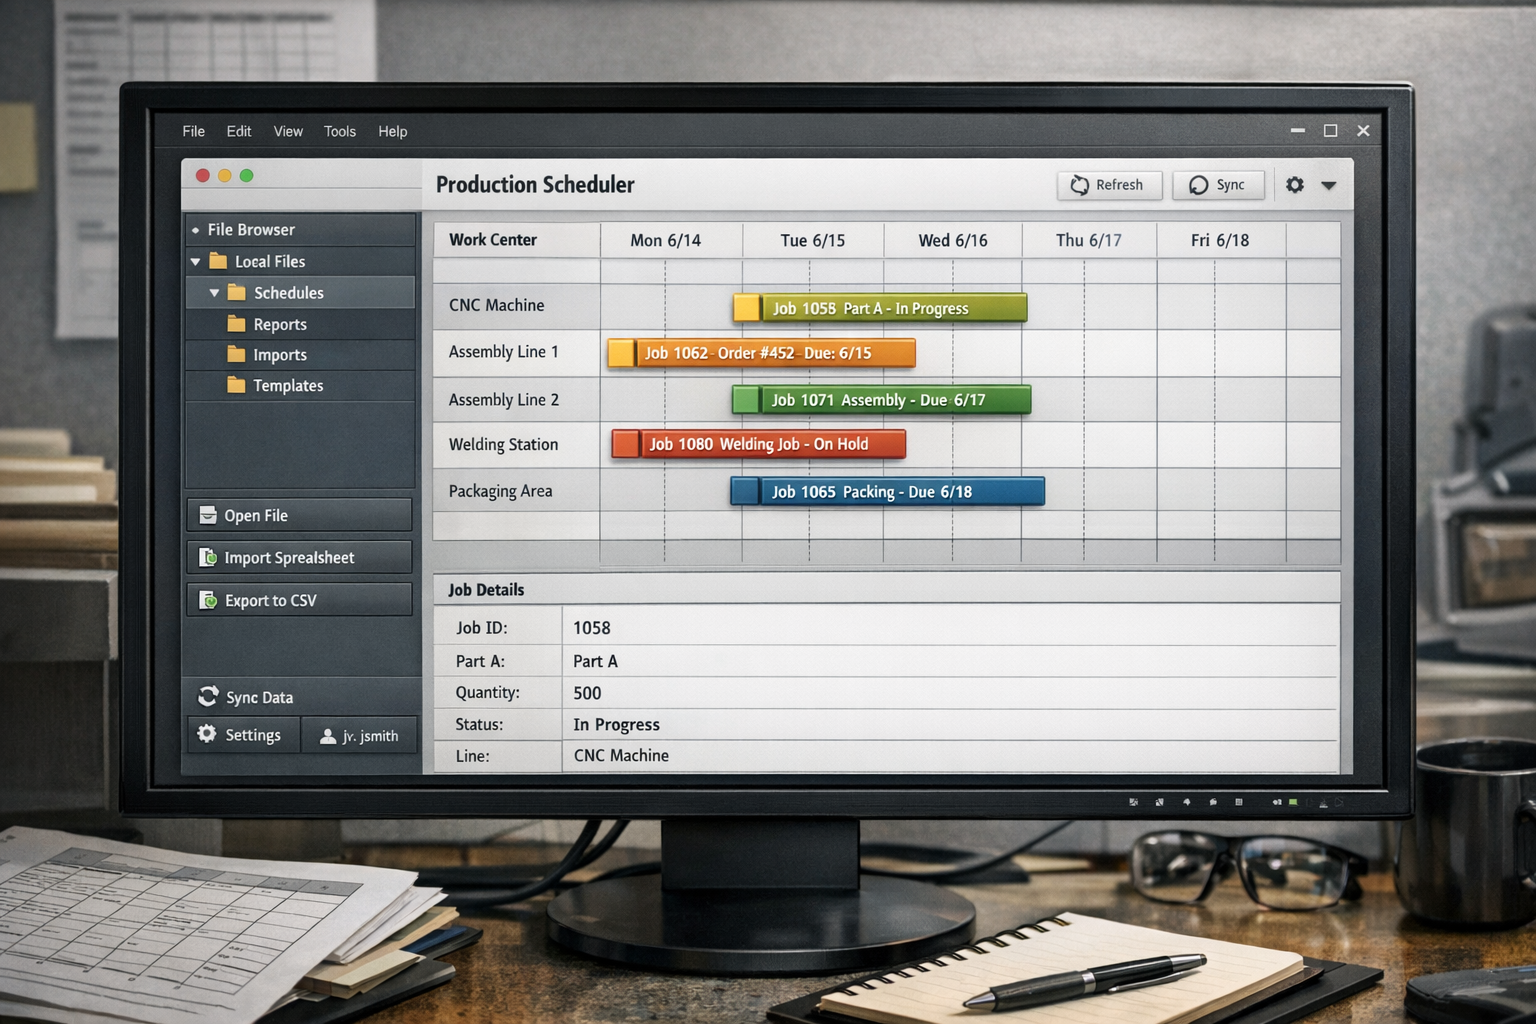This screenshot has width=1536, height=1024.
Task: Collapse the Local Files tree node
Action: (196, 262)
